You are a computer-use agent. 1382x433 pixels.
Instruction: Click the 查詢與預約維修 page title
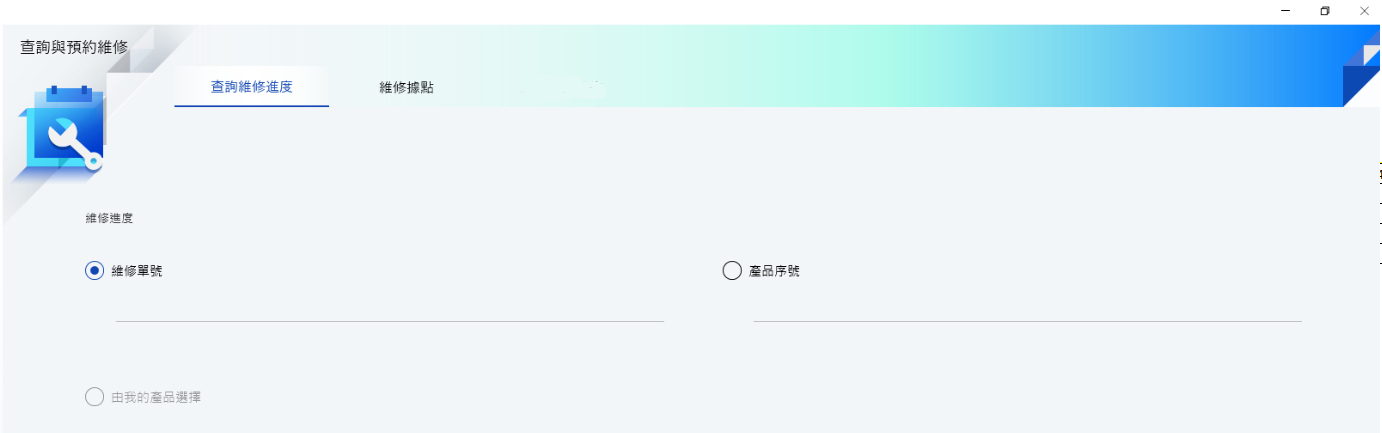[x=74, y=47]
